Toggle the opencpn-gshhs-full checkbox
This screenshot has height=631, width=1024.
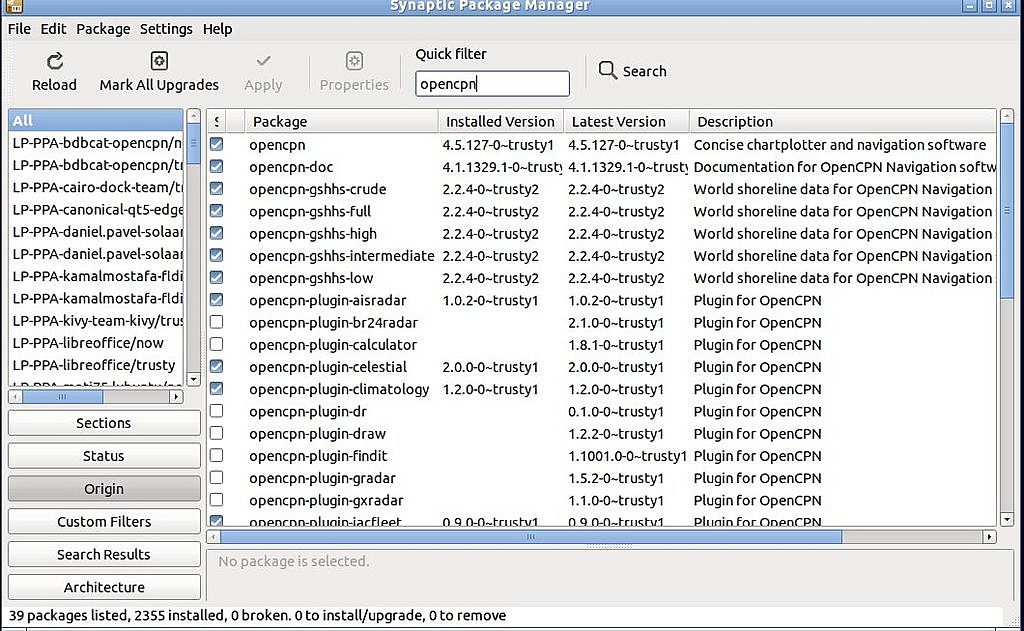217,211
